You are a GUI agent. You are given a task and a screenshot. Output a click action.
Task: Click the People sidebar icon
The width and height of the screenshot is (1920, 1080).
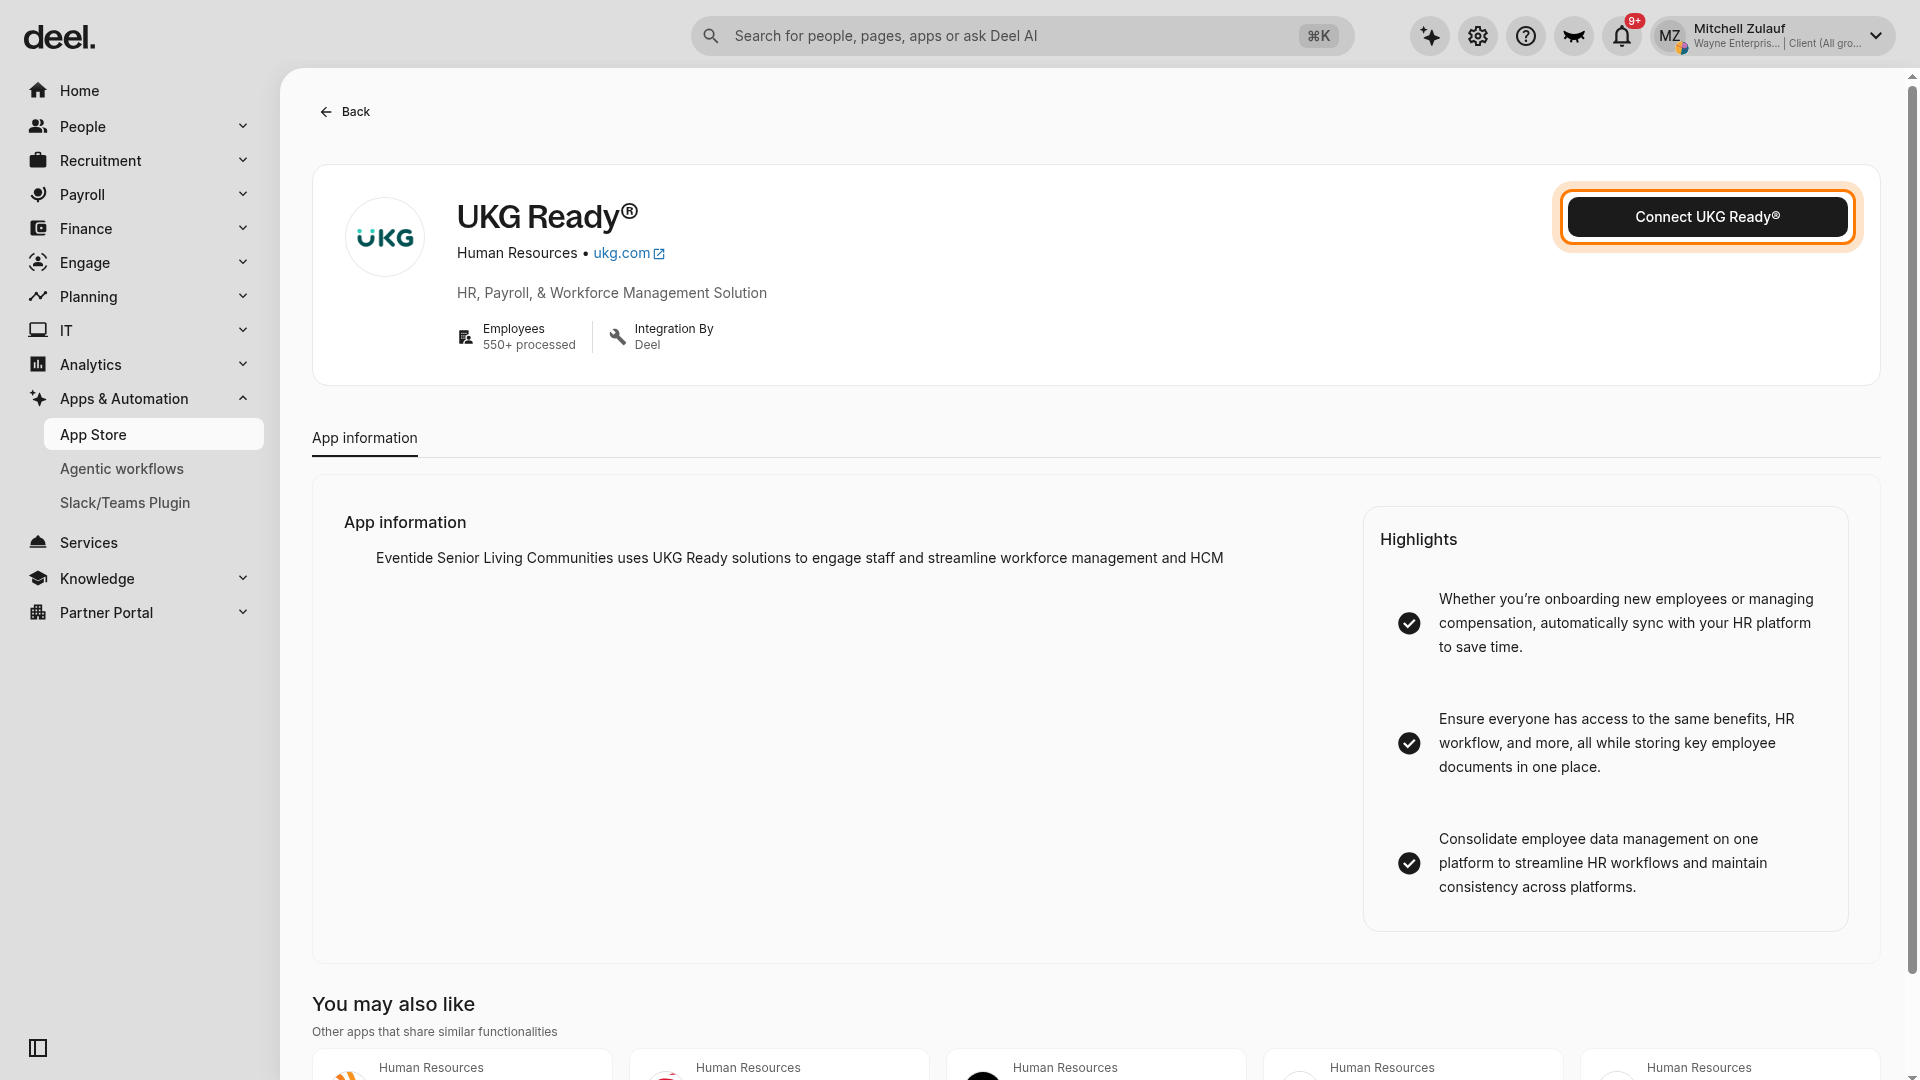(38, 127)
